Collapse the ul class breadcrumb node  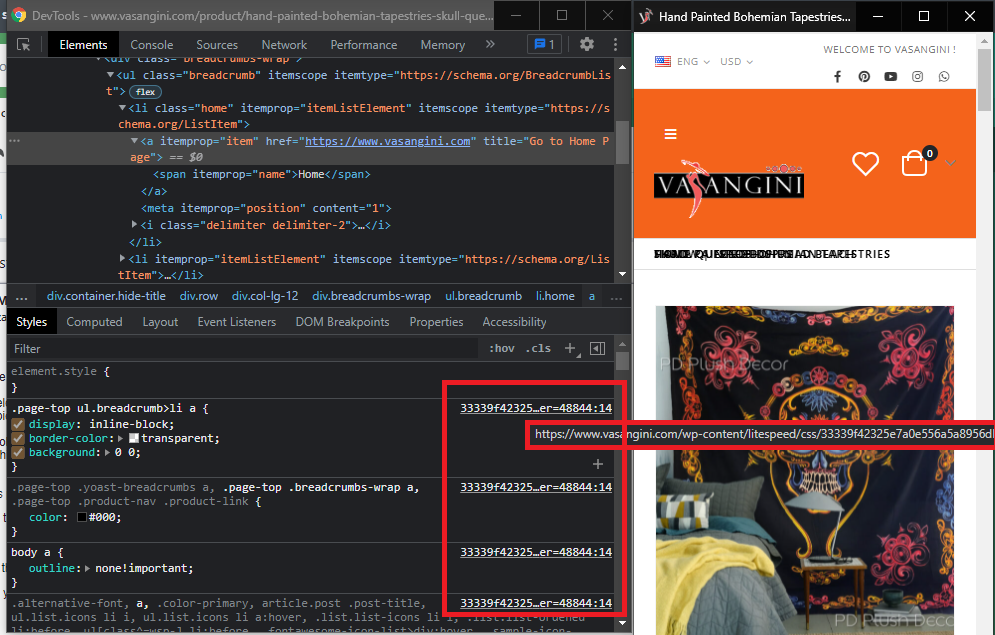(110, 75)
